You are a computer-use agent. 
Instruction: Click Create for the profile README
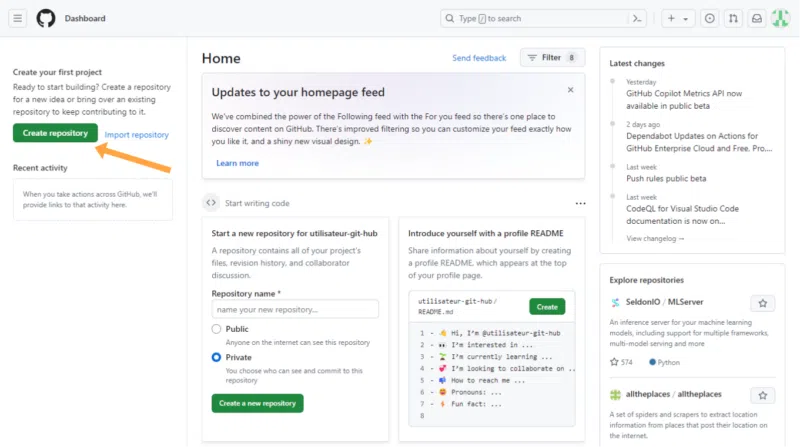547,306
